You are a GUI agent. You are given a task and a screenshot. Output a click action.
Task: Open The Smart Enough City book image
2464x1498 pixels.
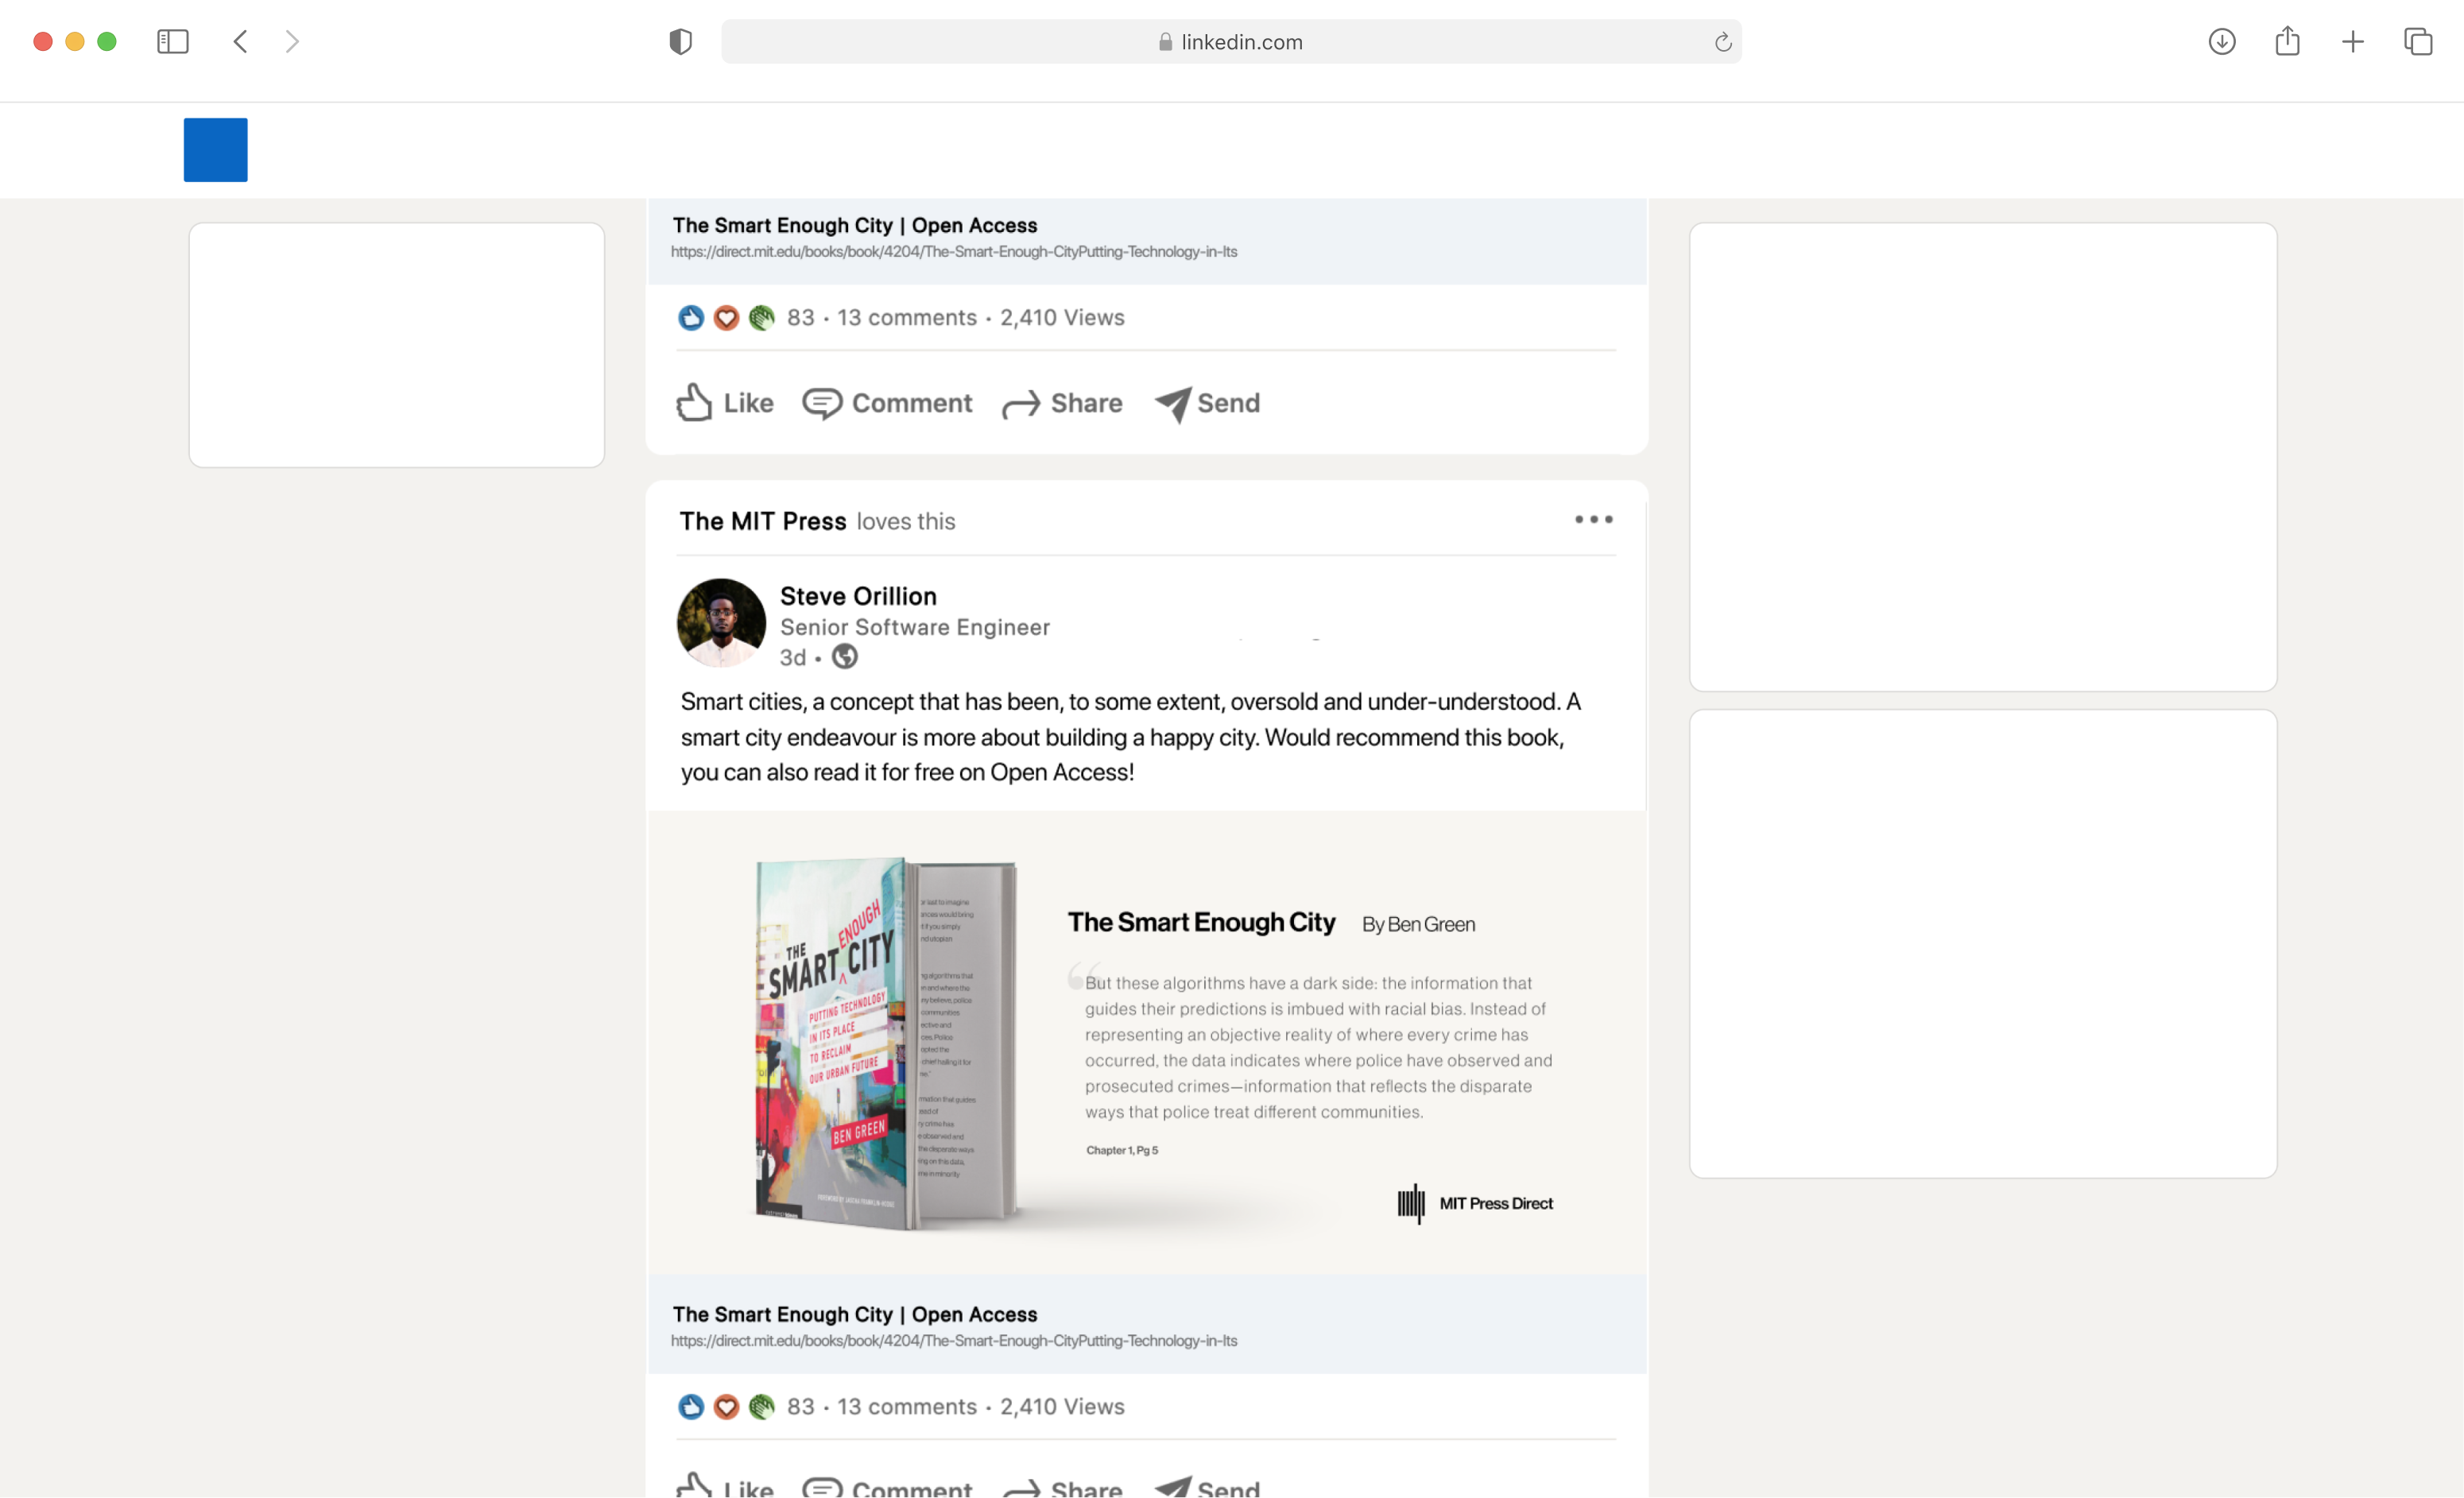(x=1146, y=1041)
